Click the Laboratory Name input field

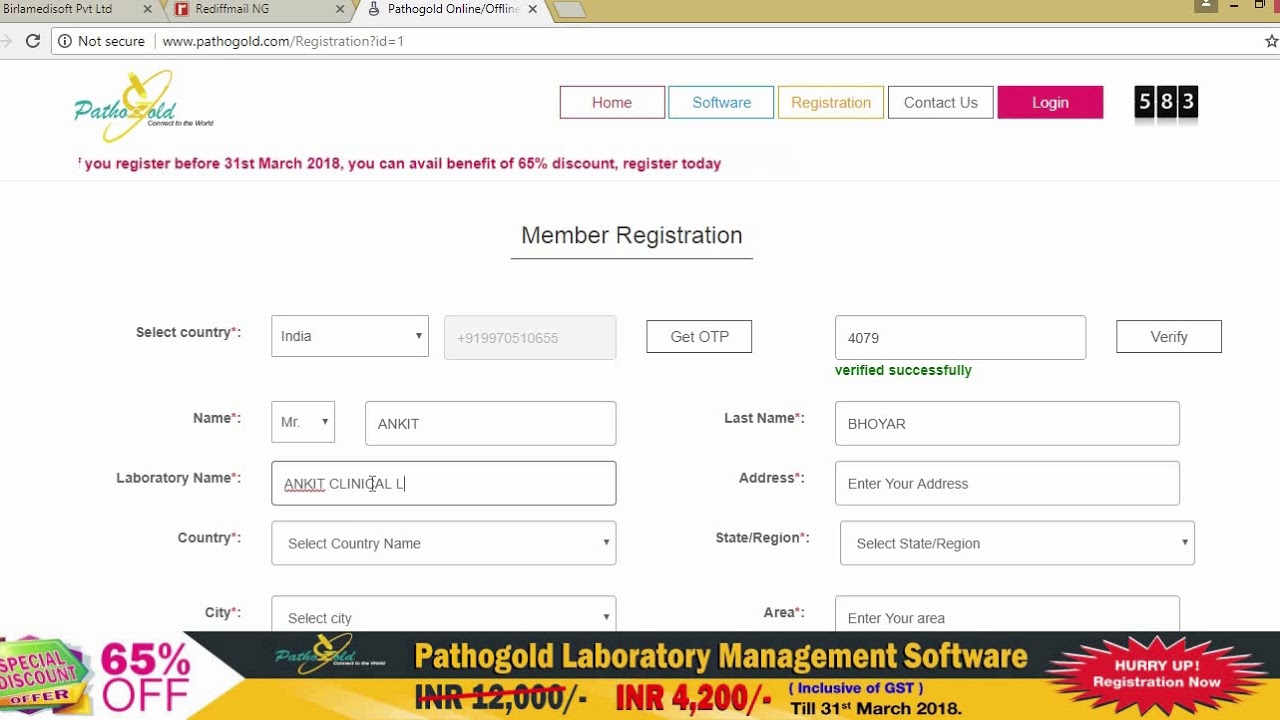[444, 483]
